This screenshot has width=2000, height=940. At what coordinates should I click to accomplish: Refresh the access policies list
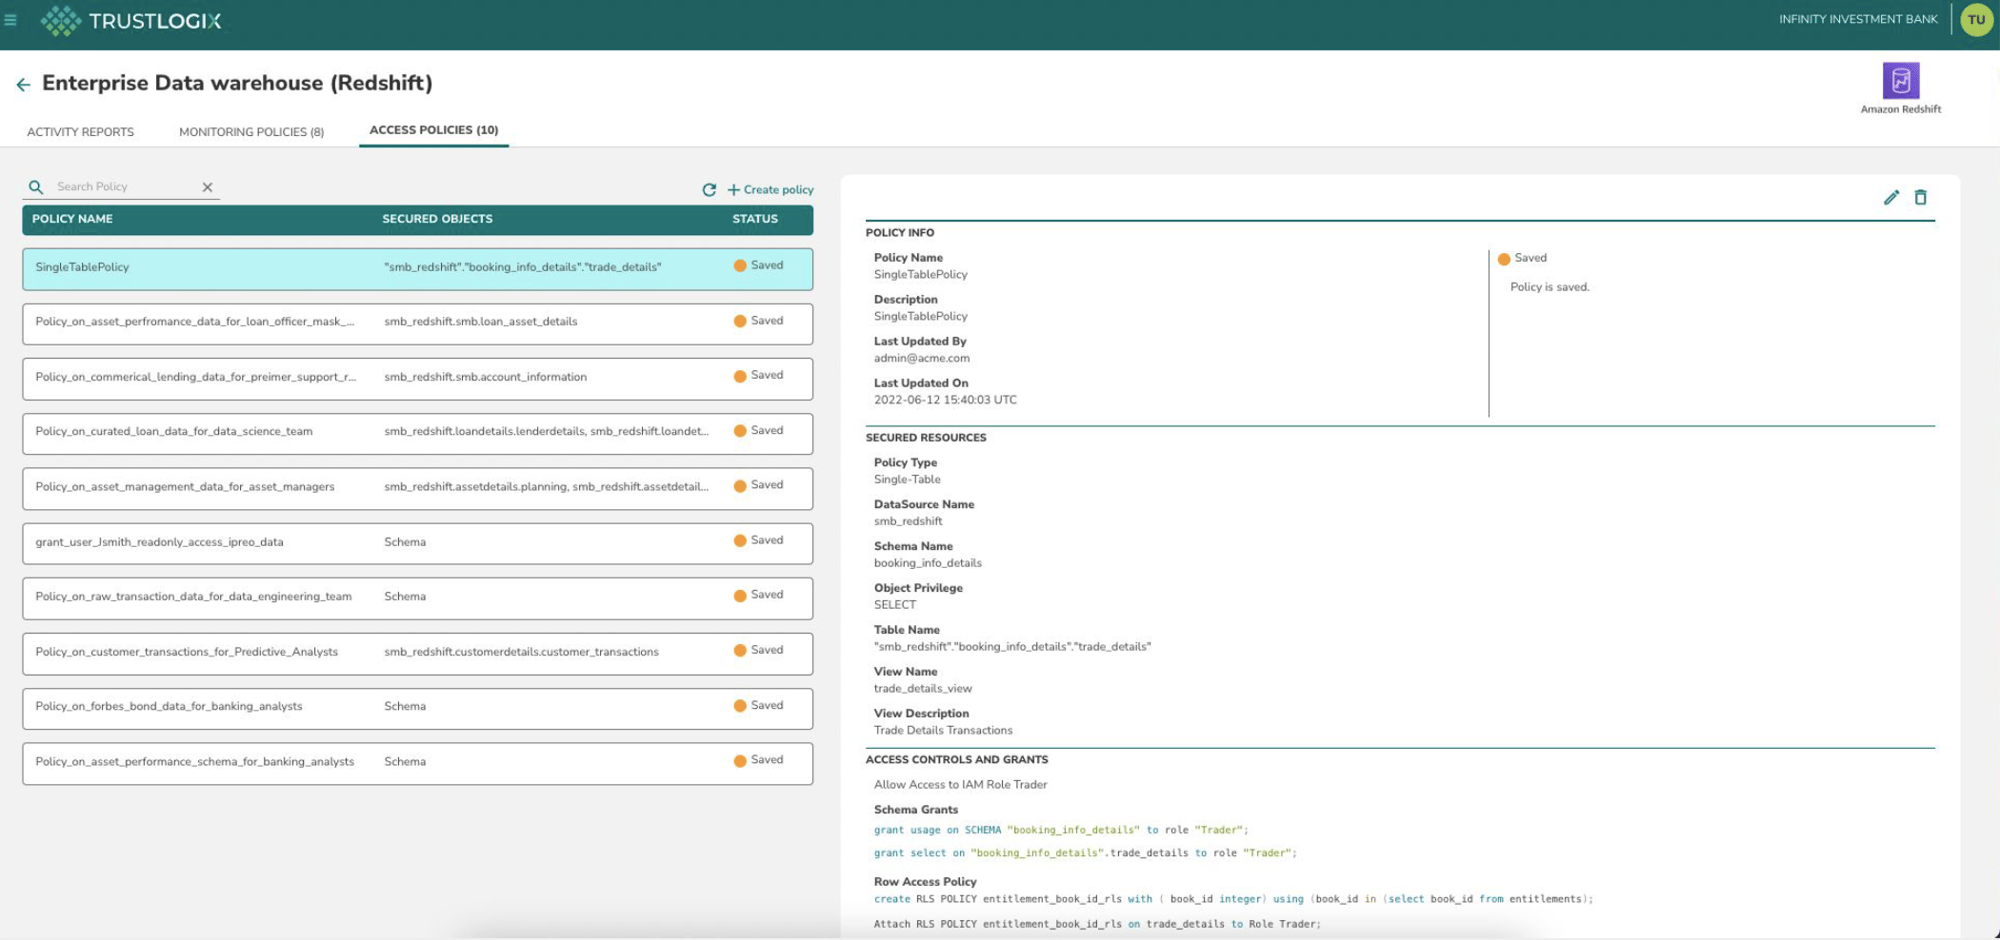pyautogui.click(x=710, y=189)
